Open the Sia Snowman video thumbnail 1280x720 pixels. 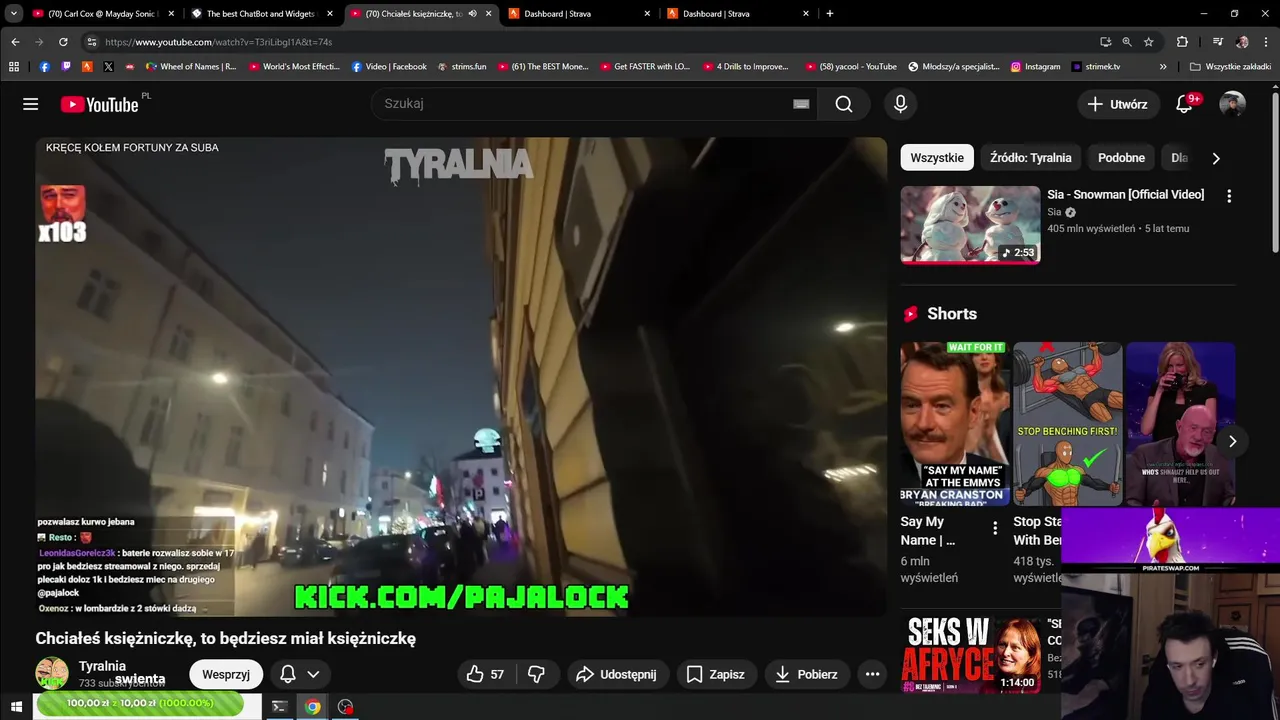pyautogui.click(x=970, y=225)
